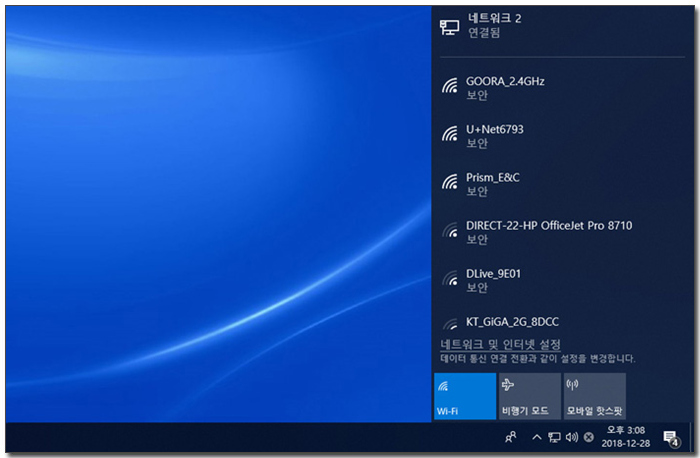
Task: Open the People icon in taskbar
Action: point(511,437)
